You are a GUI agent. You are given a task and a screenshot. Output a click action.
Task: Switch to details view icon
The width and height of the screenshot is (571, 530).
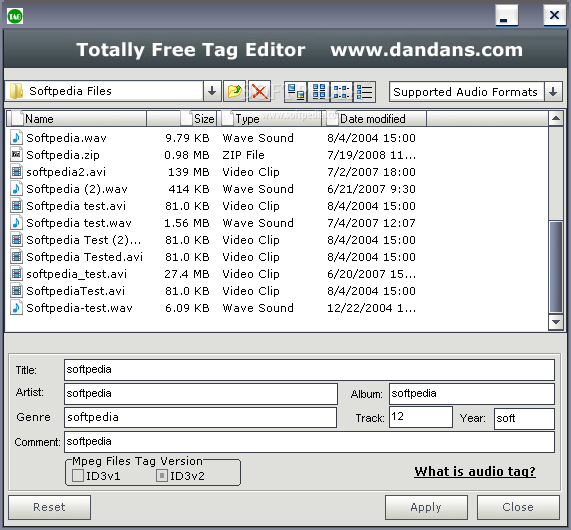[364, 91]
